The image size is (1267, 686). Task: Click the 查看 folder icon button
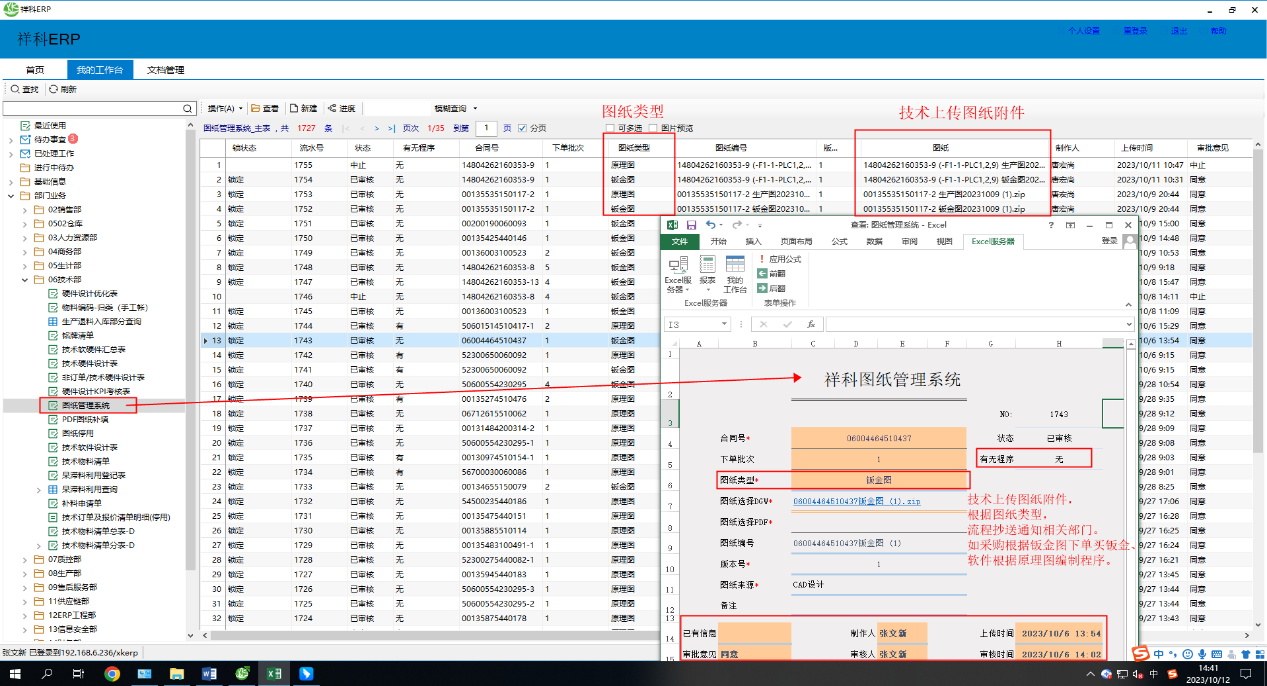pyautogui.click(x=256, y=108)
